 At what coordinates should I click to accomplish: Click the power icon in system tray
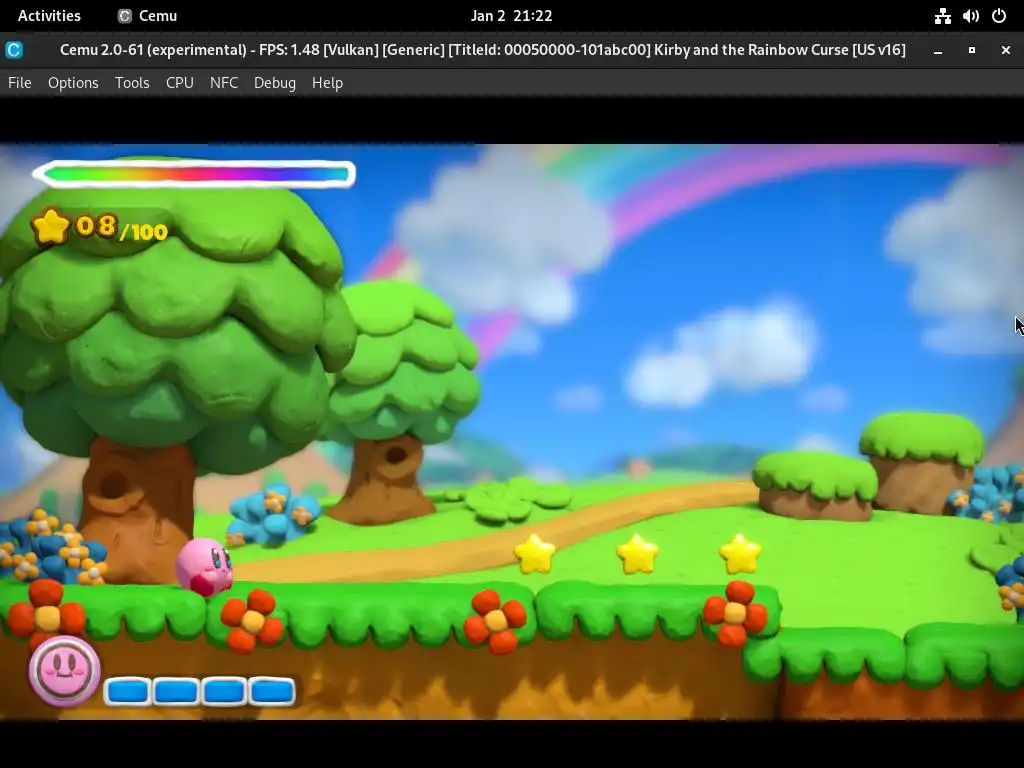click(x=999, y=16)
